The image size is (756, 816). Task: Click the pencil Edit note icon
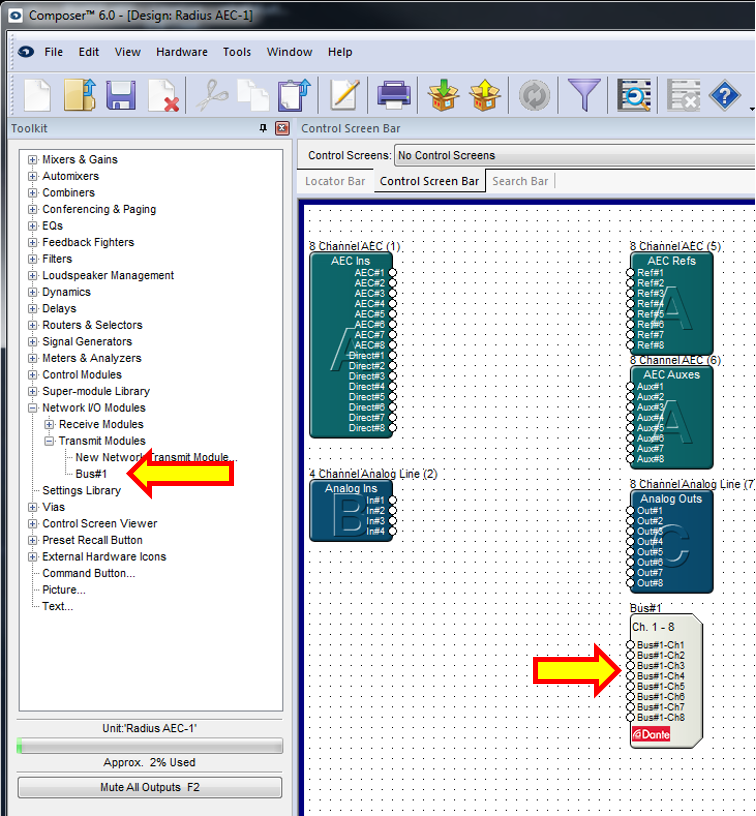(x=344, y=95)
